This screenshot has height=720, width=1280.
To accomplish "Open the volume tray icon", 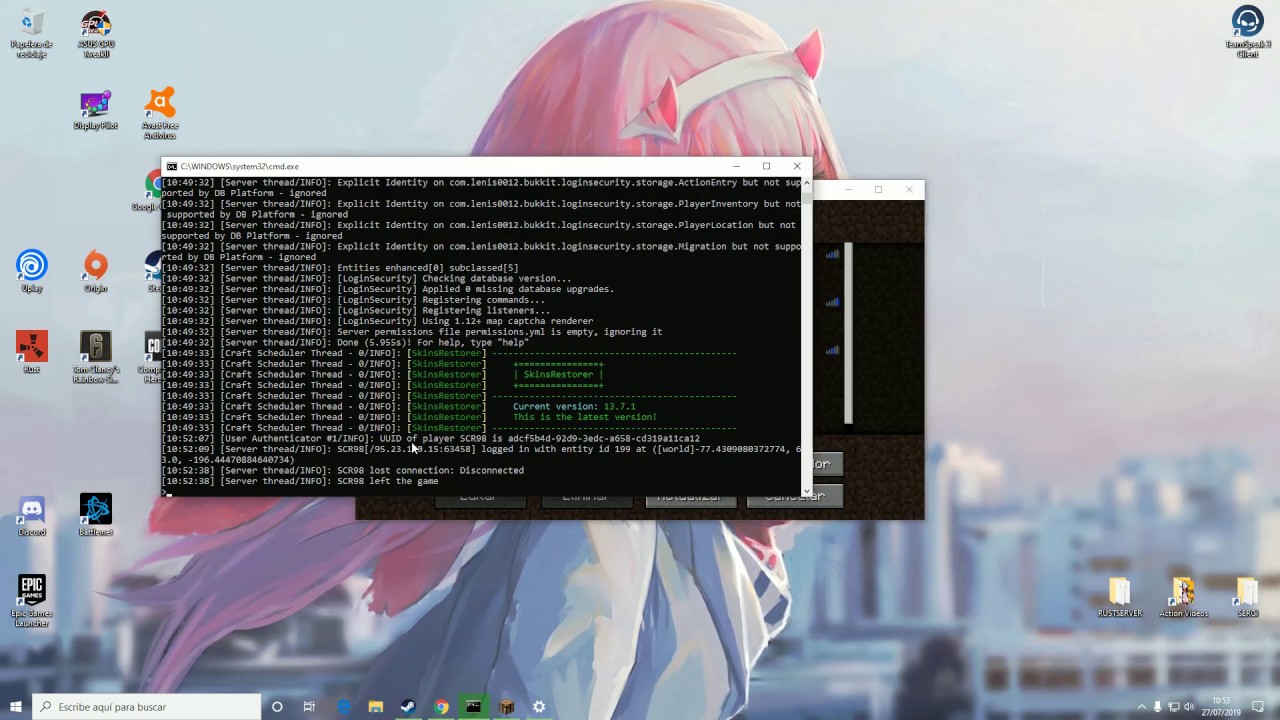I will click(1190, 707).
